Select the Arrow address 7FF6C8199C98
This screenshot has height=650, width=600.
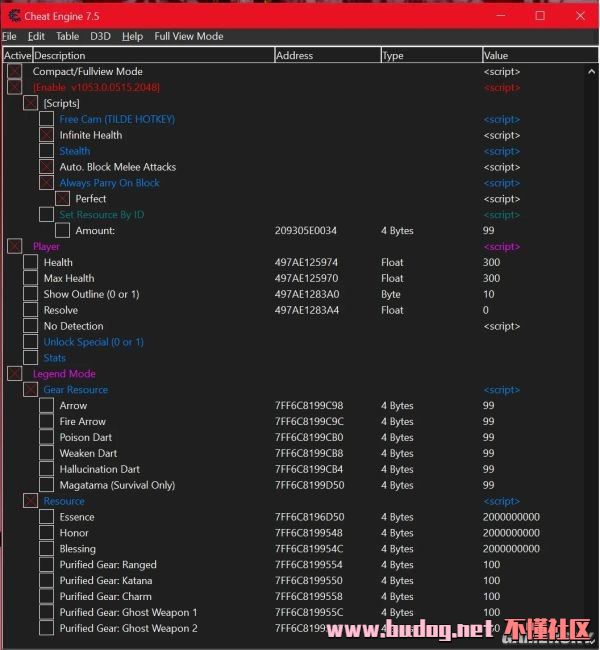pyautogui.click(x=309, y=405)
